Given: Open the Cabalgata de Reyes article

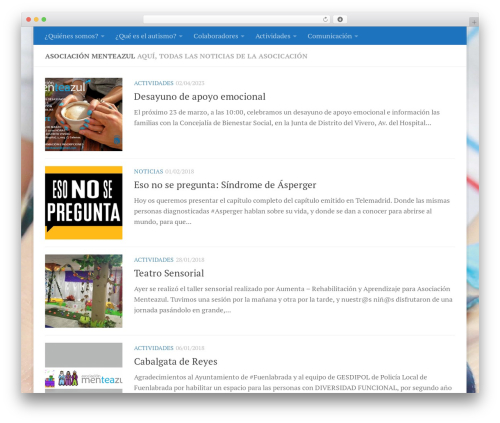Looking at the screenshot, I should click(176, 362).
